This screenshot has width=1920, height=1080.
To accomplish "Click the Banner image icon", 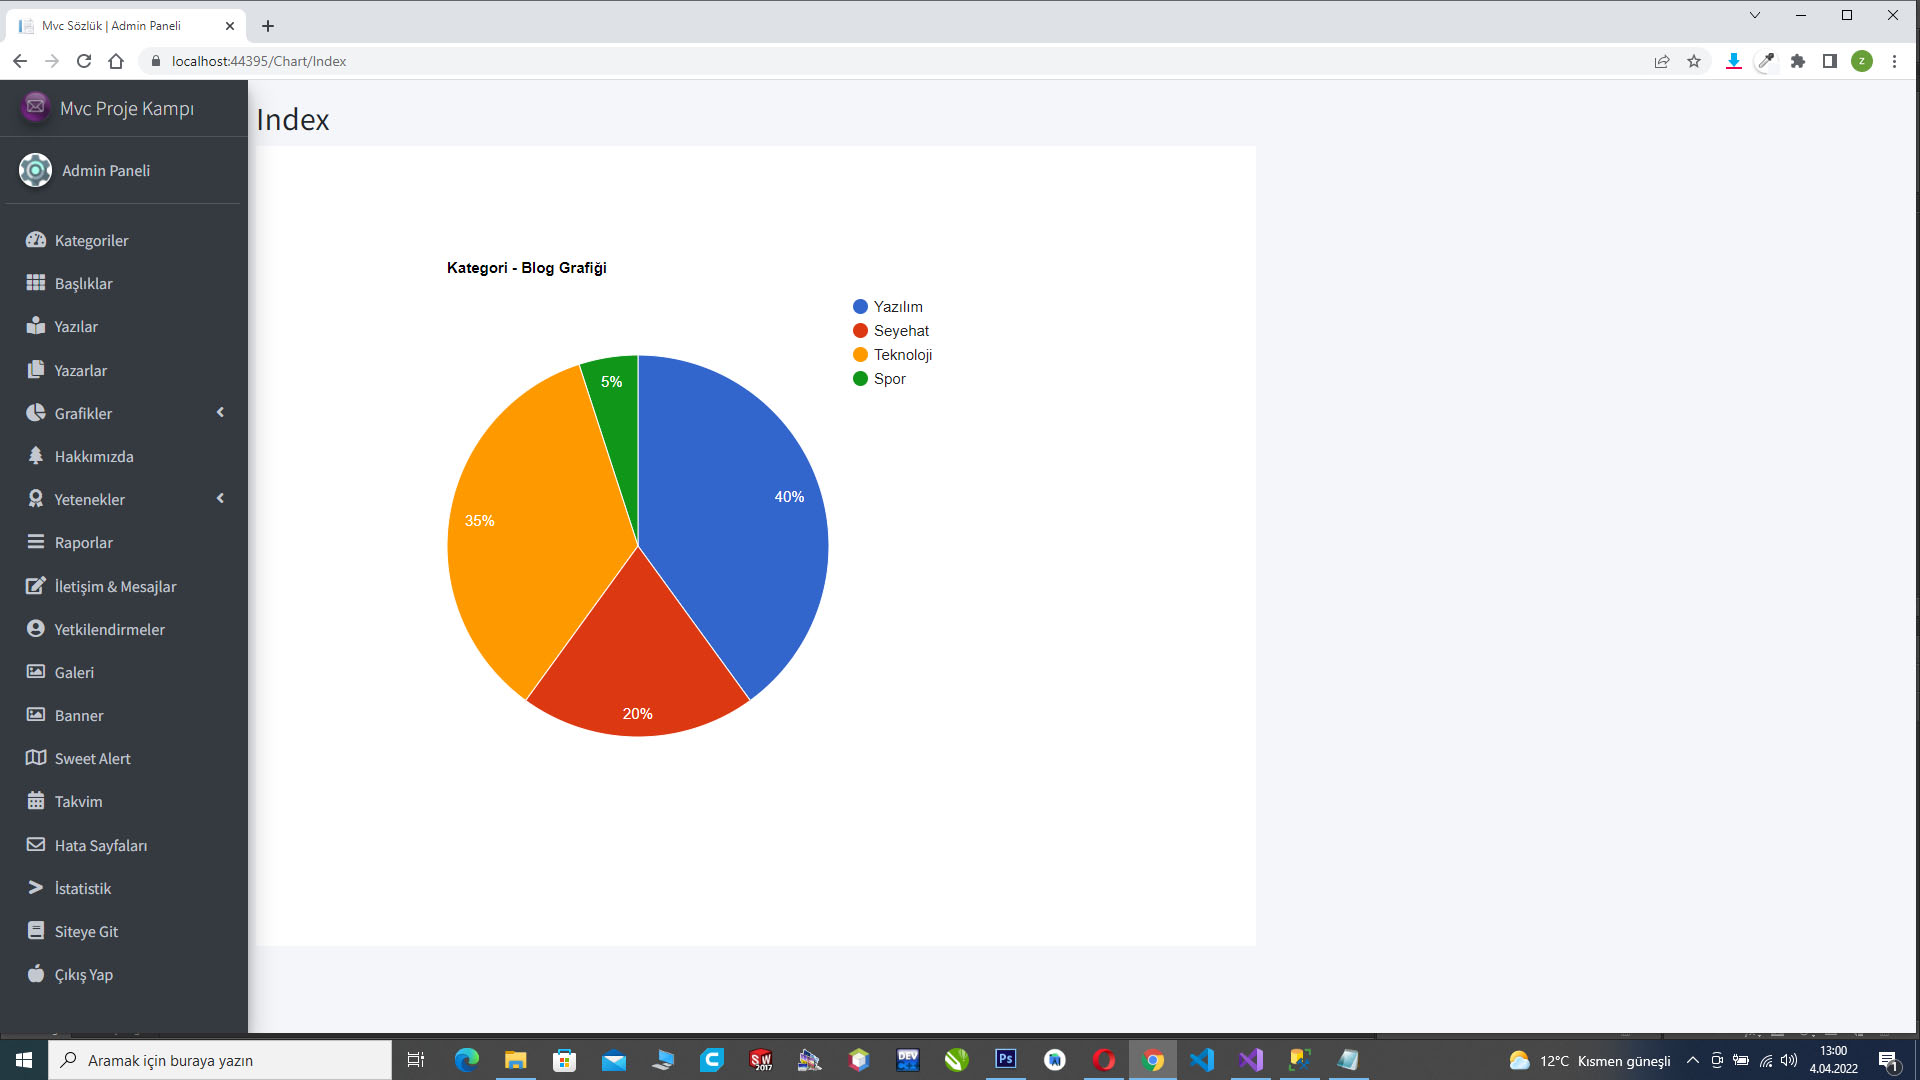I will [36, 715].
